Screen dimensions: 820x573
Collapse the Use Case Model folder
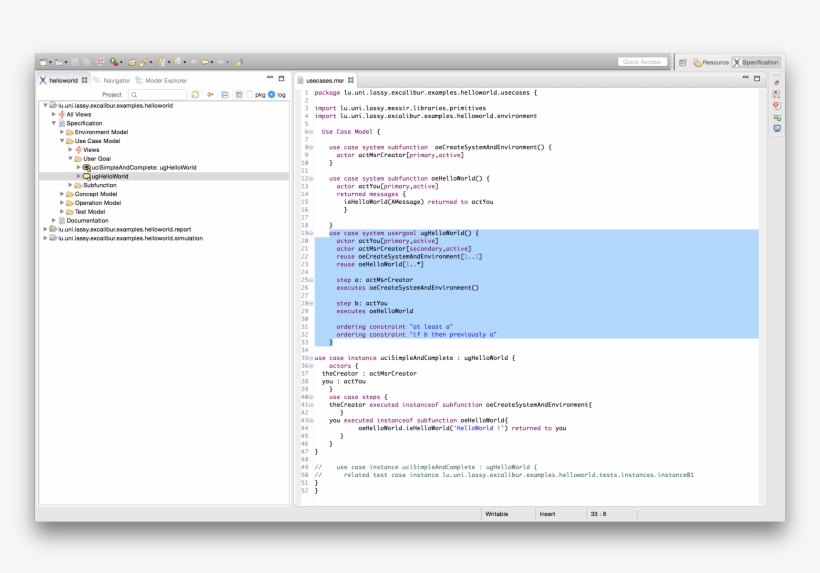pos(62,141)
